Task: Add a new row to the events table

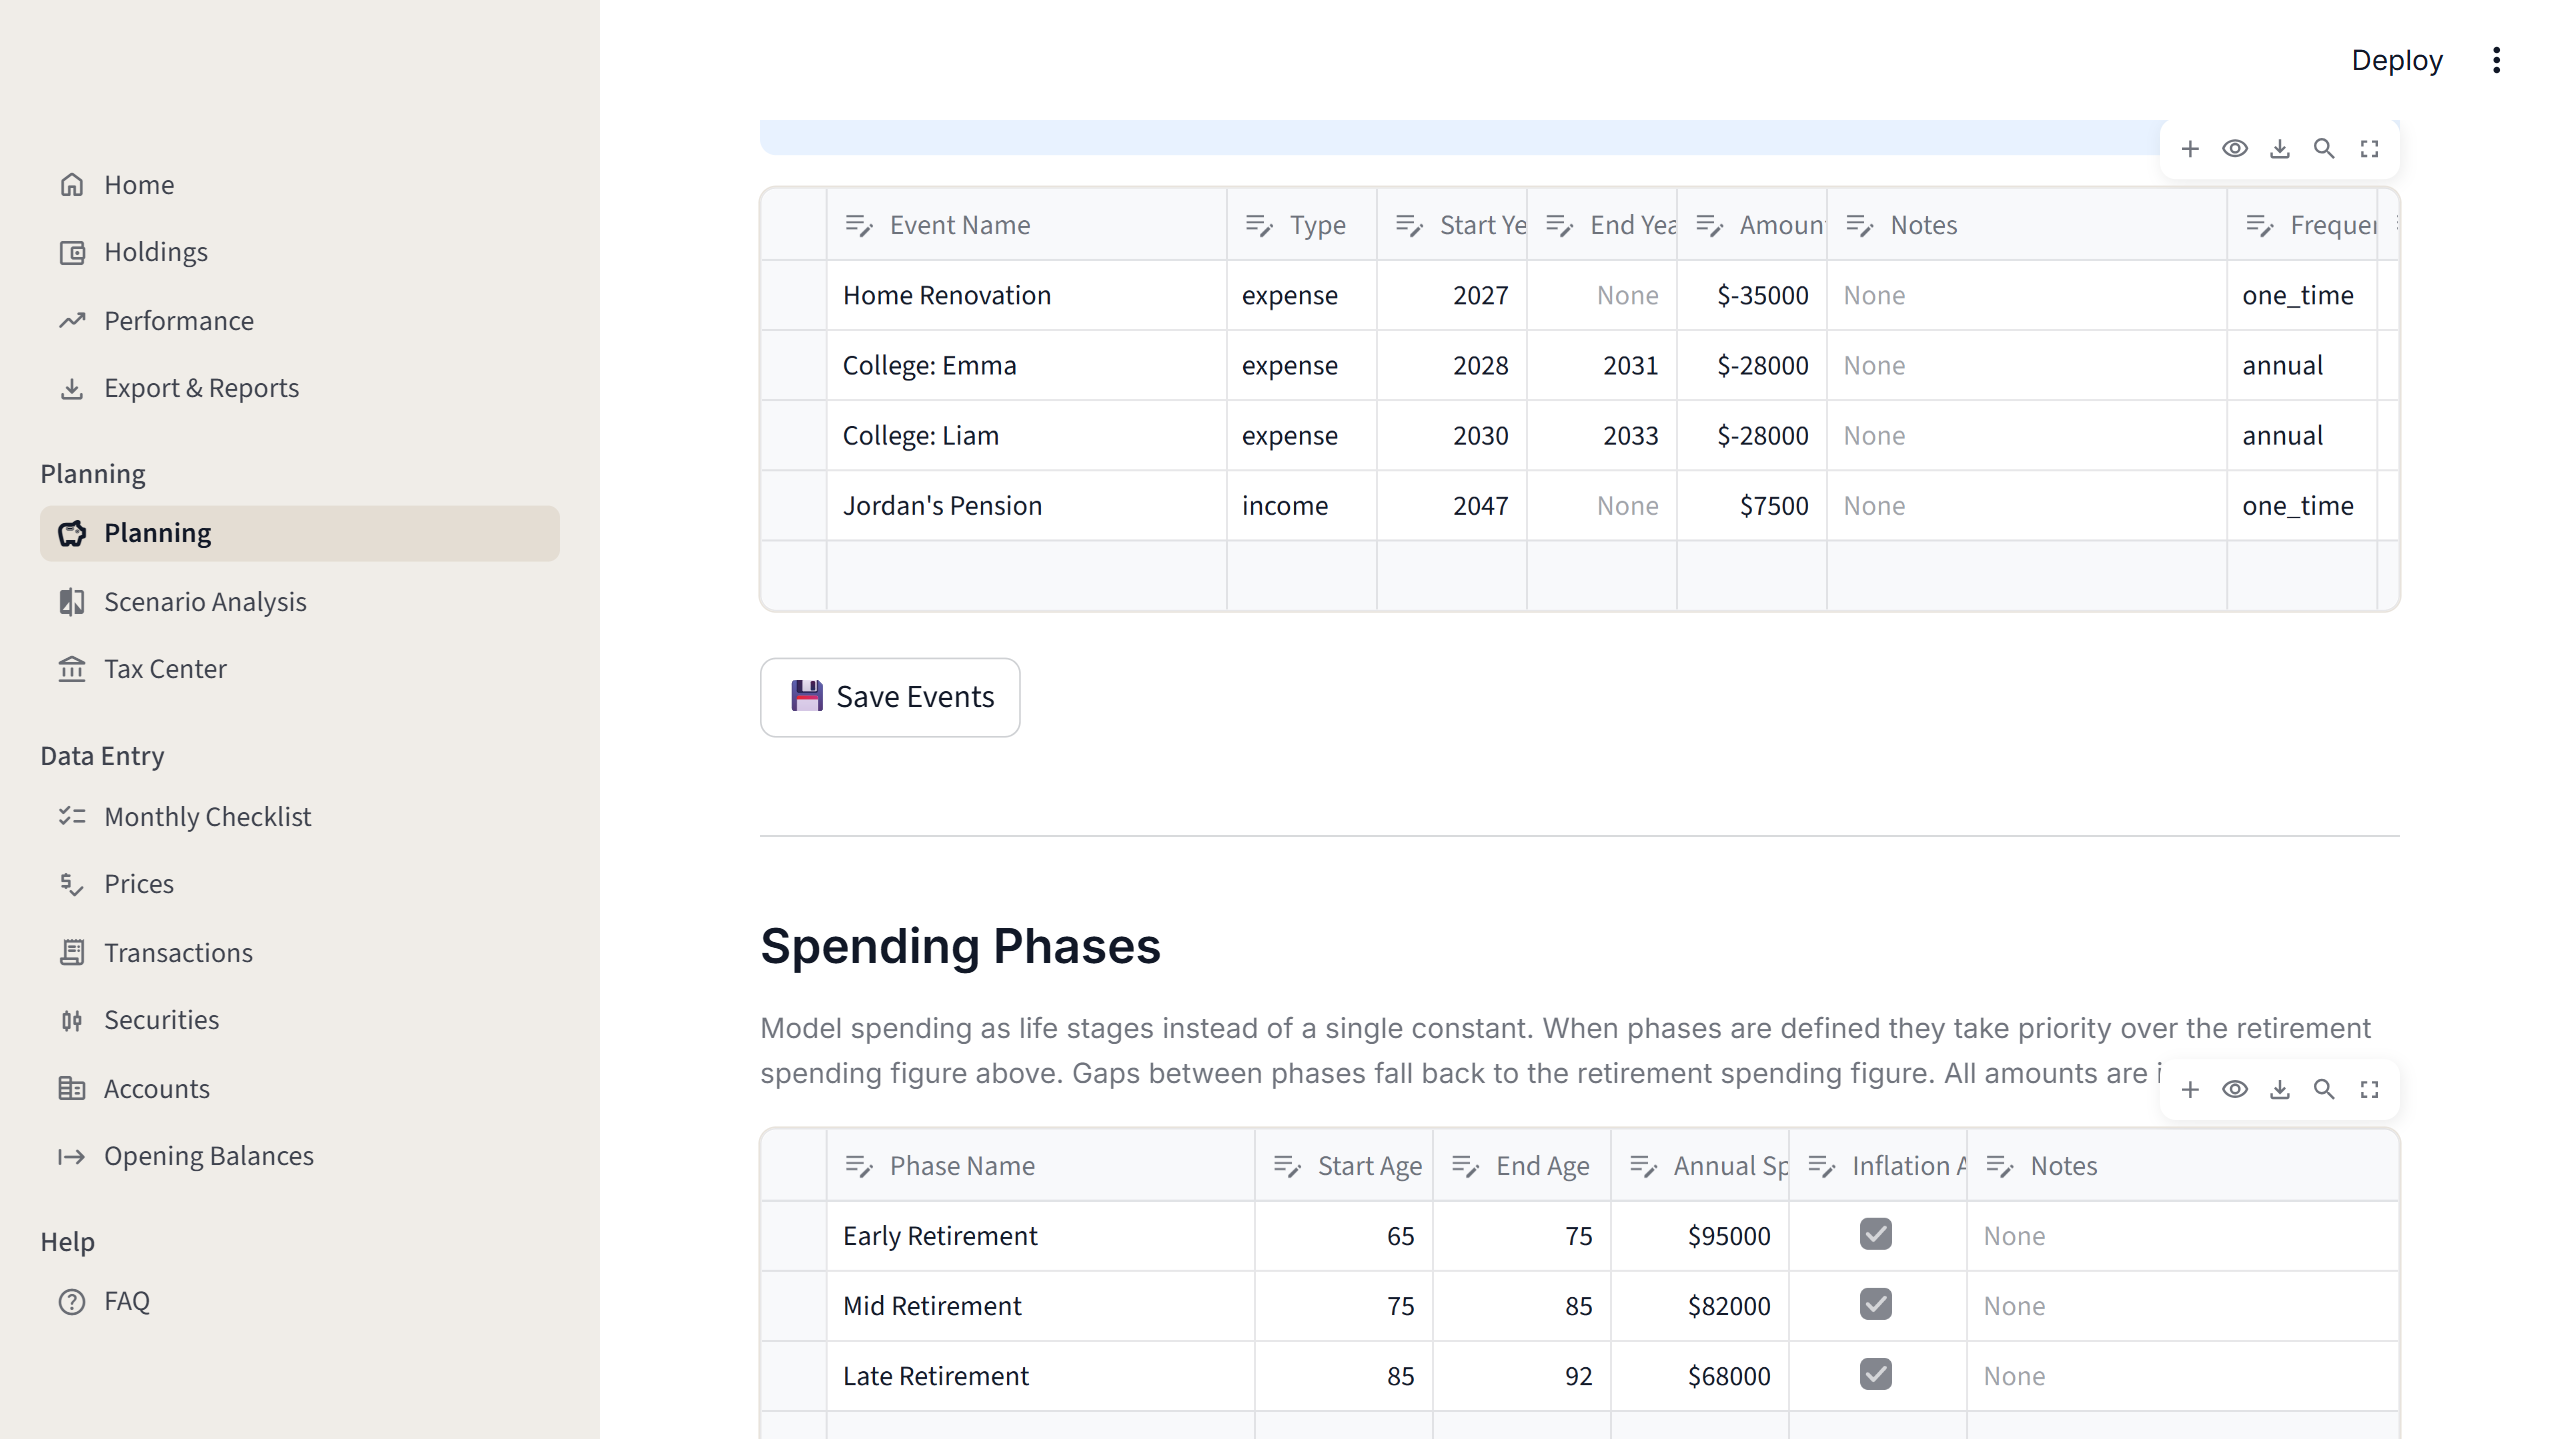Action: coord(2190,148)
